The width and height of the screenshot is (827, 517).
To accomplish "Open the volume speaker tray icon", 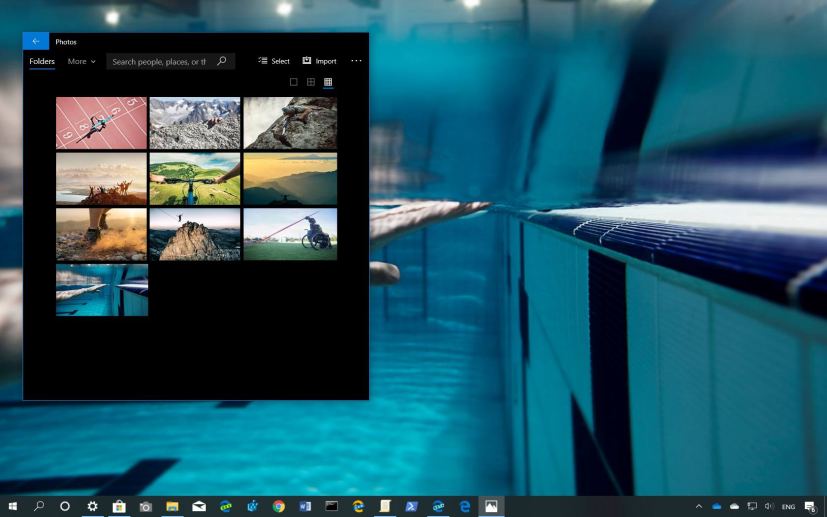I will coord(769,506).
